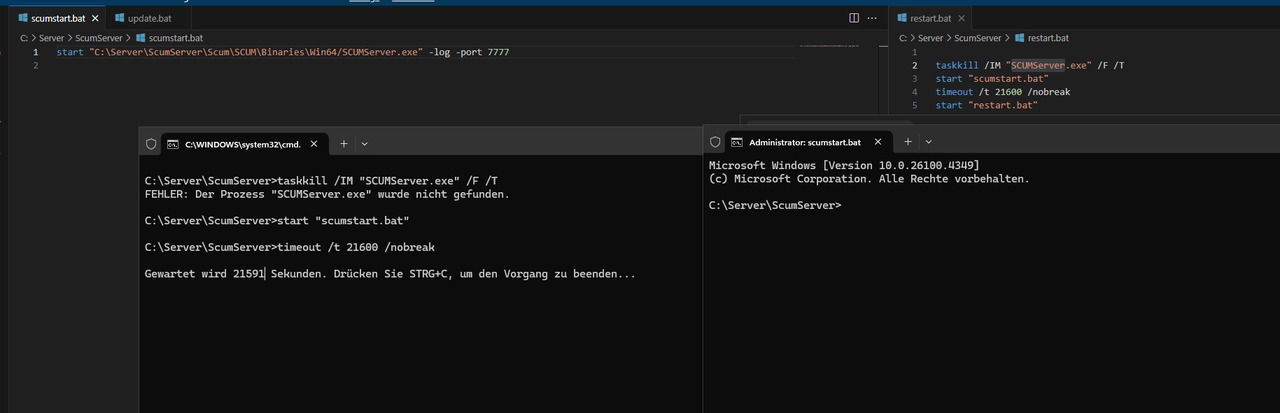The image size is (1280, 413).
Task: Close the Administrator: scumstart.bat terminal tab
Action: tap(878, 142)
